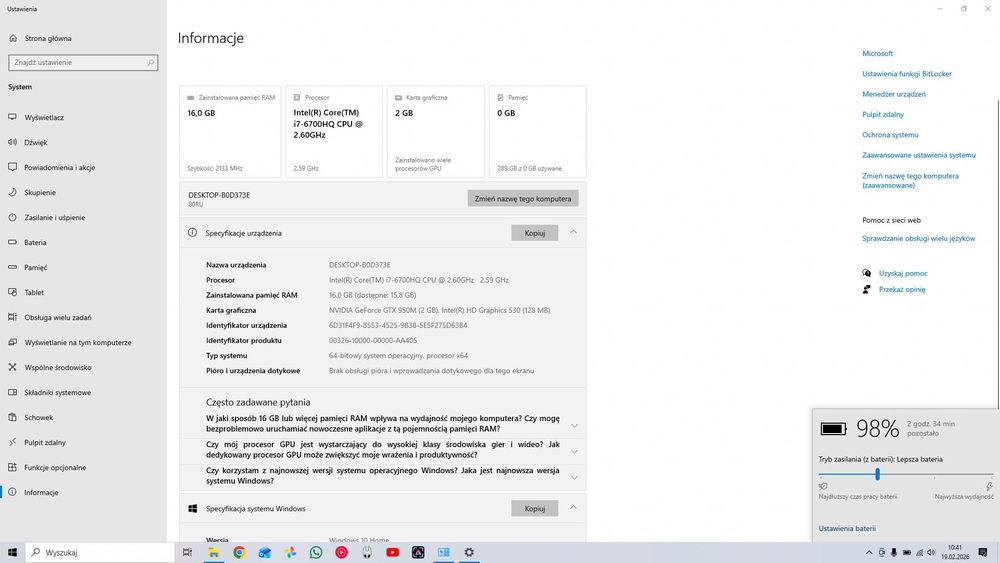Click the Informacje sidebar icon
Viewport: 1000px width, 563px height.
tap(12, 492)
